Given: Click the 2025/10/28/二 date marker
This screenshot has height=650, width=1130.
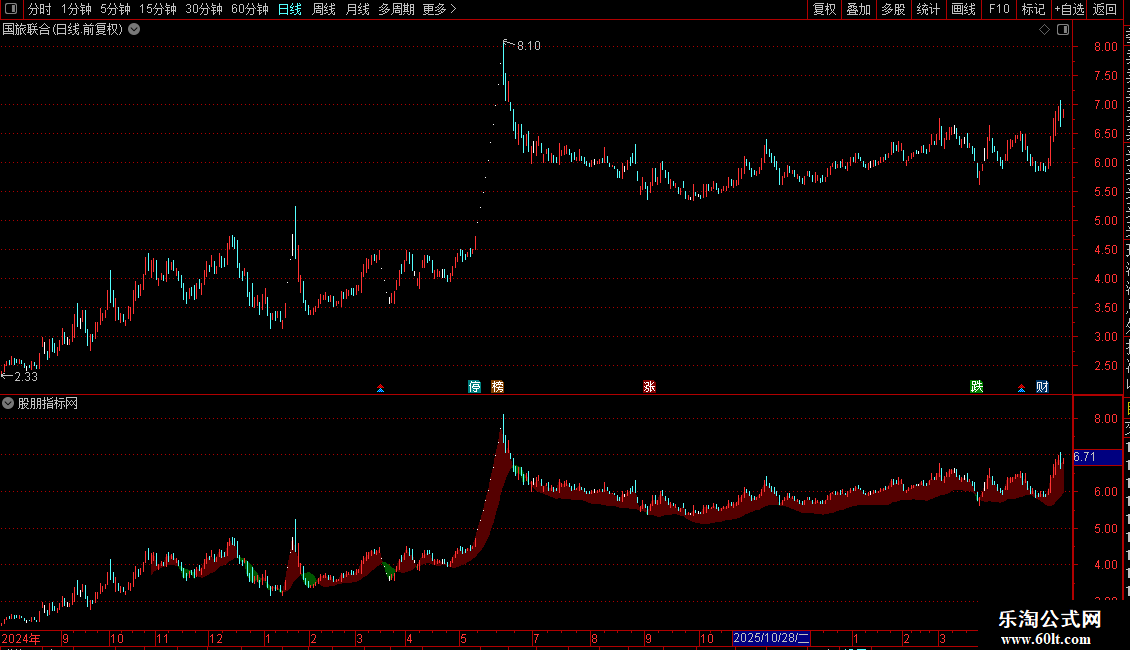Looking at the screenshot, I should tap(771, 638).
